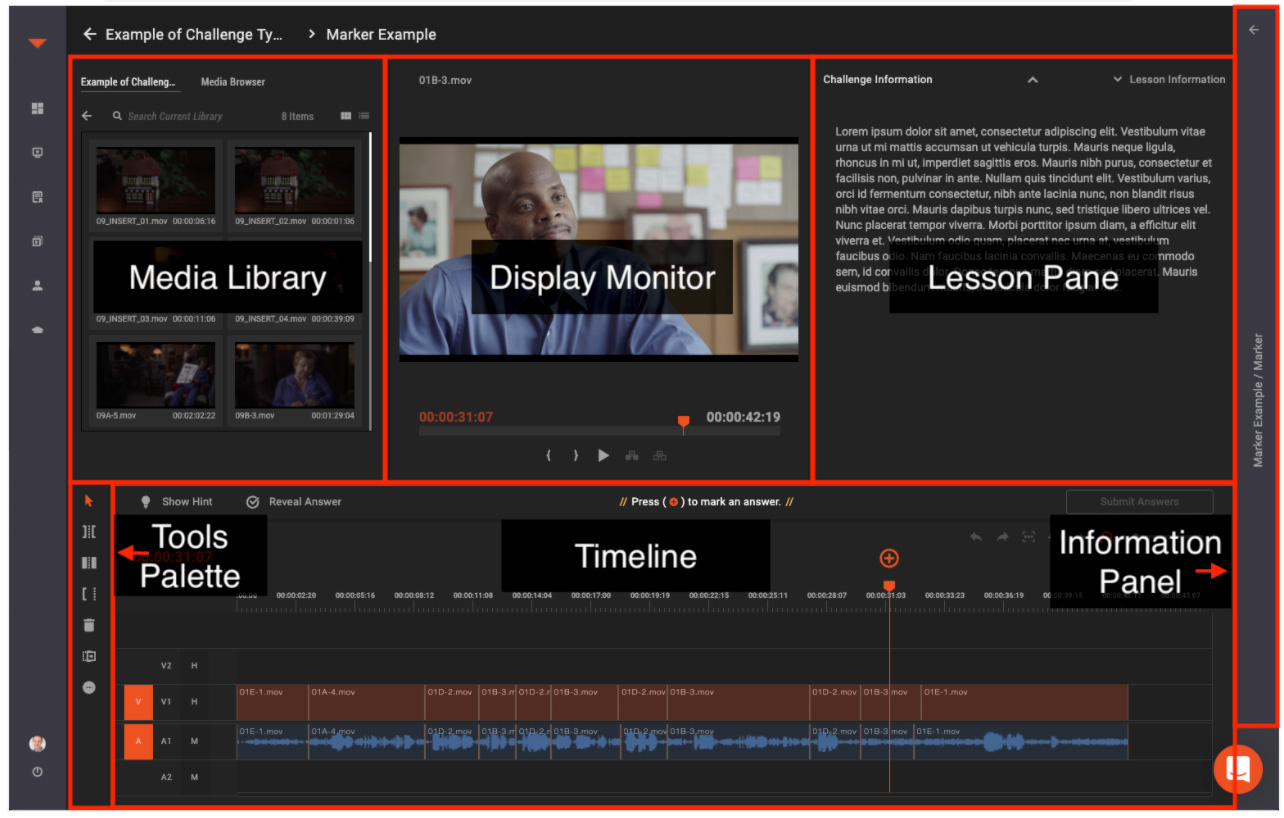Select the trim tool below the arrow tool

[89, 531]
